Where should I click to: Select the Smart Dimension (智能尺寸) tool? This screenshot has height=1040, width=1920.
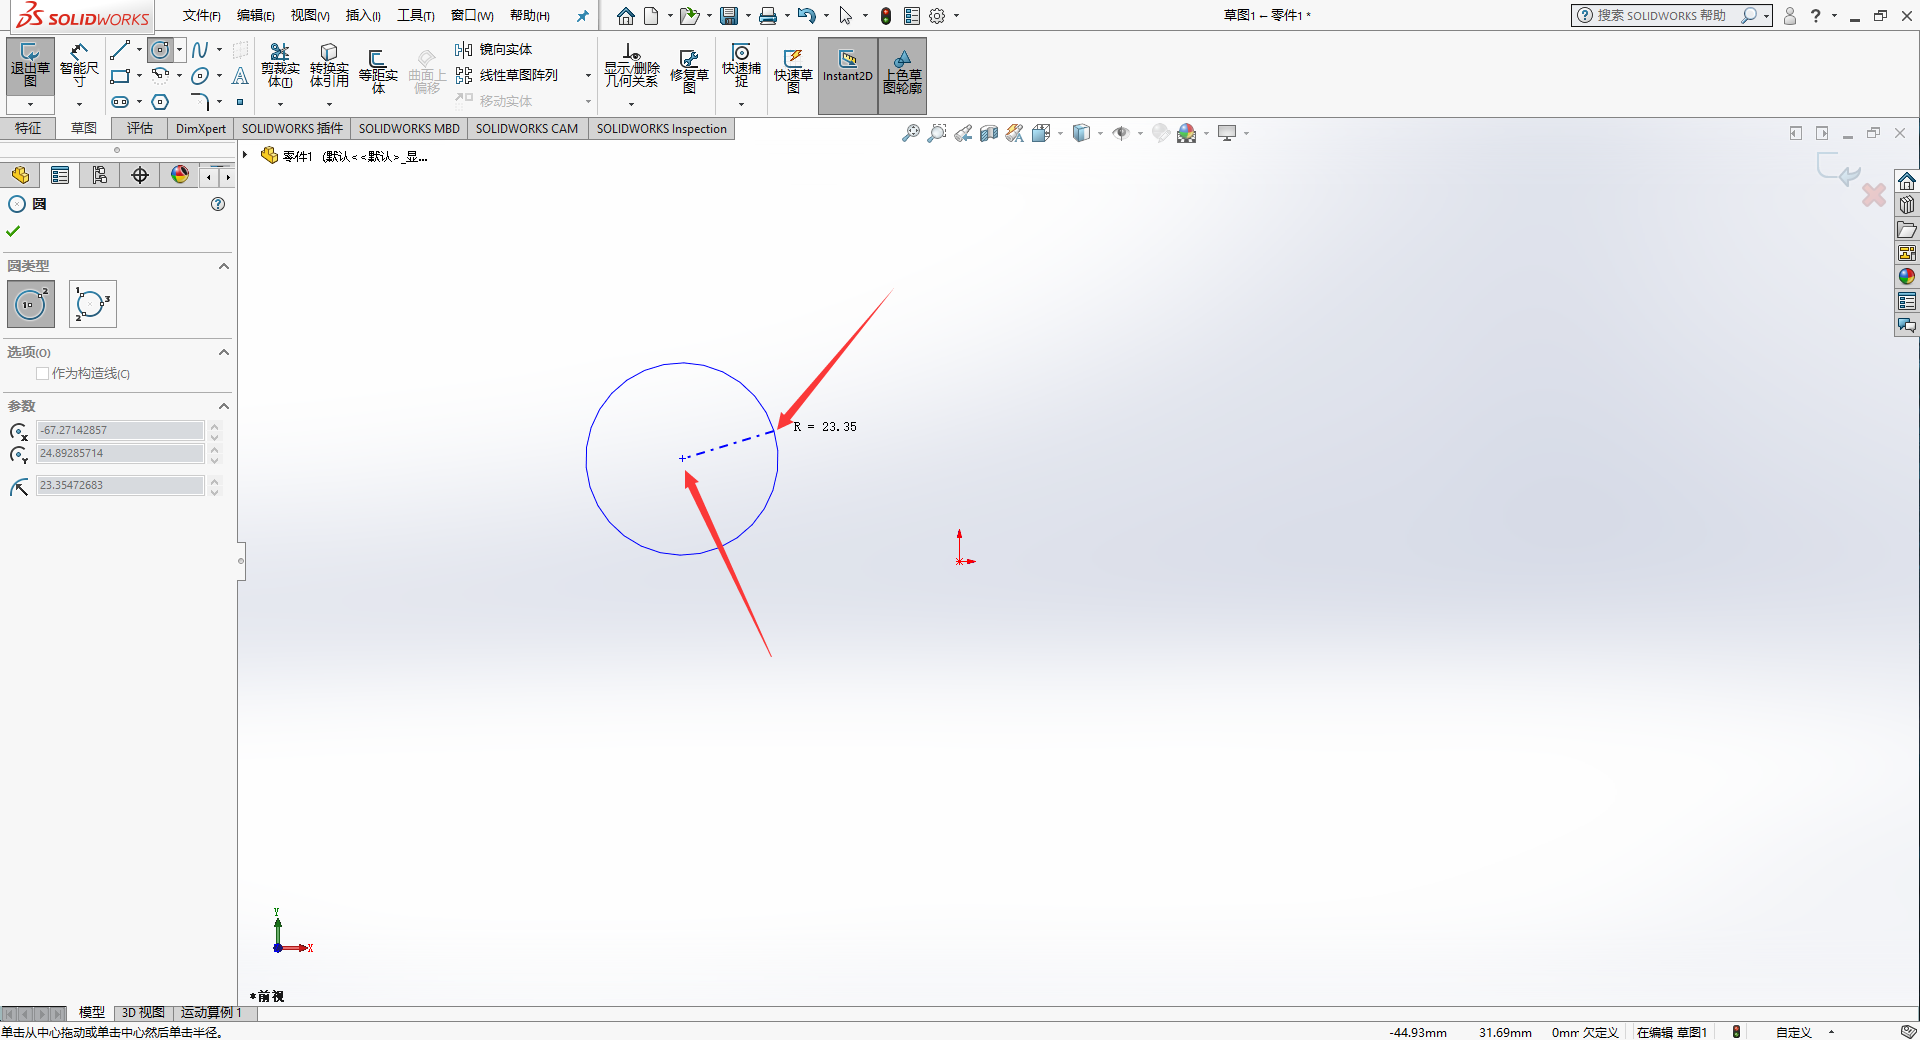click(79, 67)
